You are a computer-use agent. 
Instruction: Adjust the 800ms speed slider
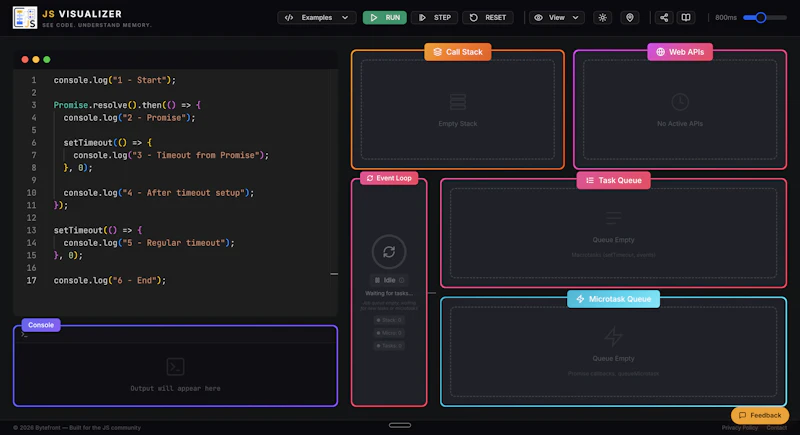tap(761, 17)
